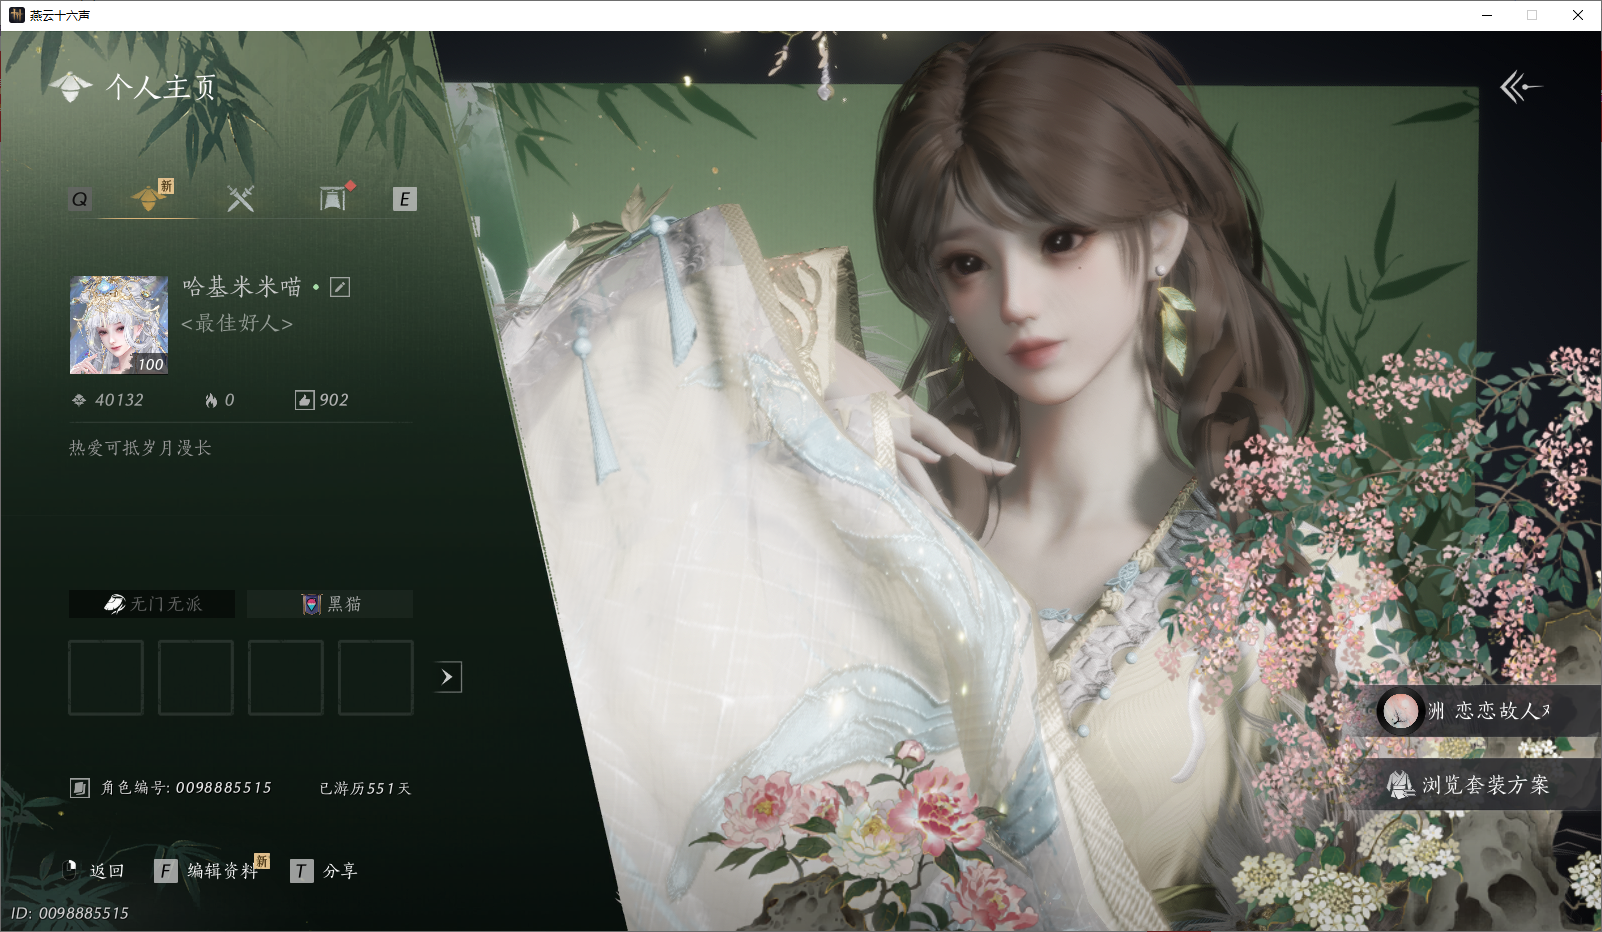
Task: Click the E key next-tab icon
Action: (404, 199)
